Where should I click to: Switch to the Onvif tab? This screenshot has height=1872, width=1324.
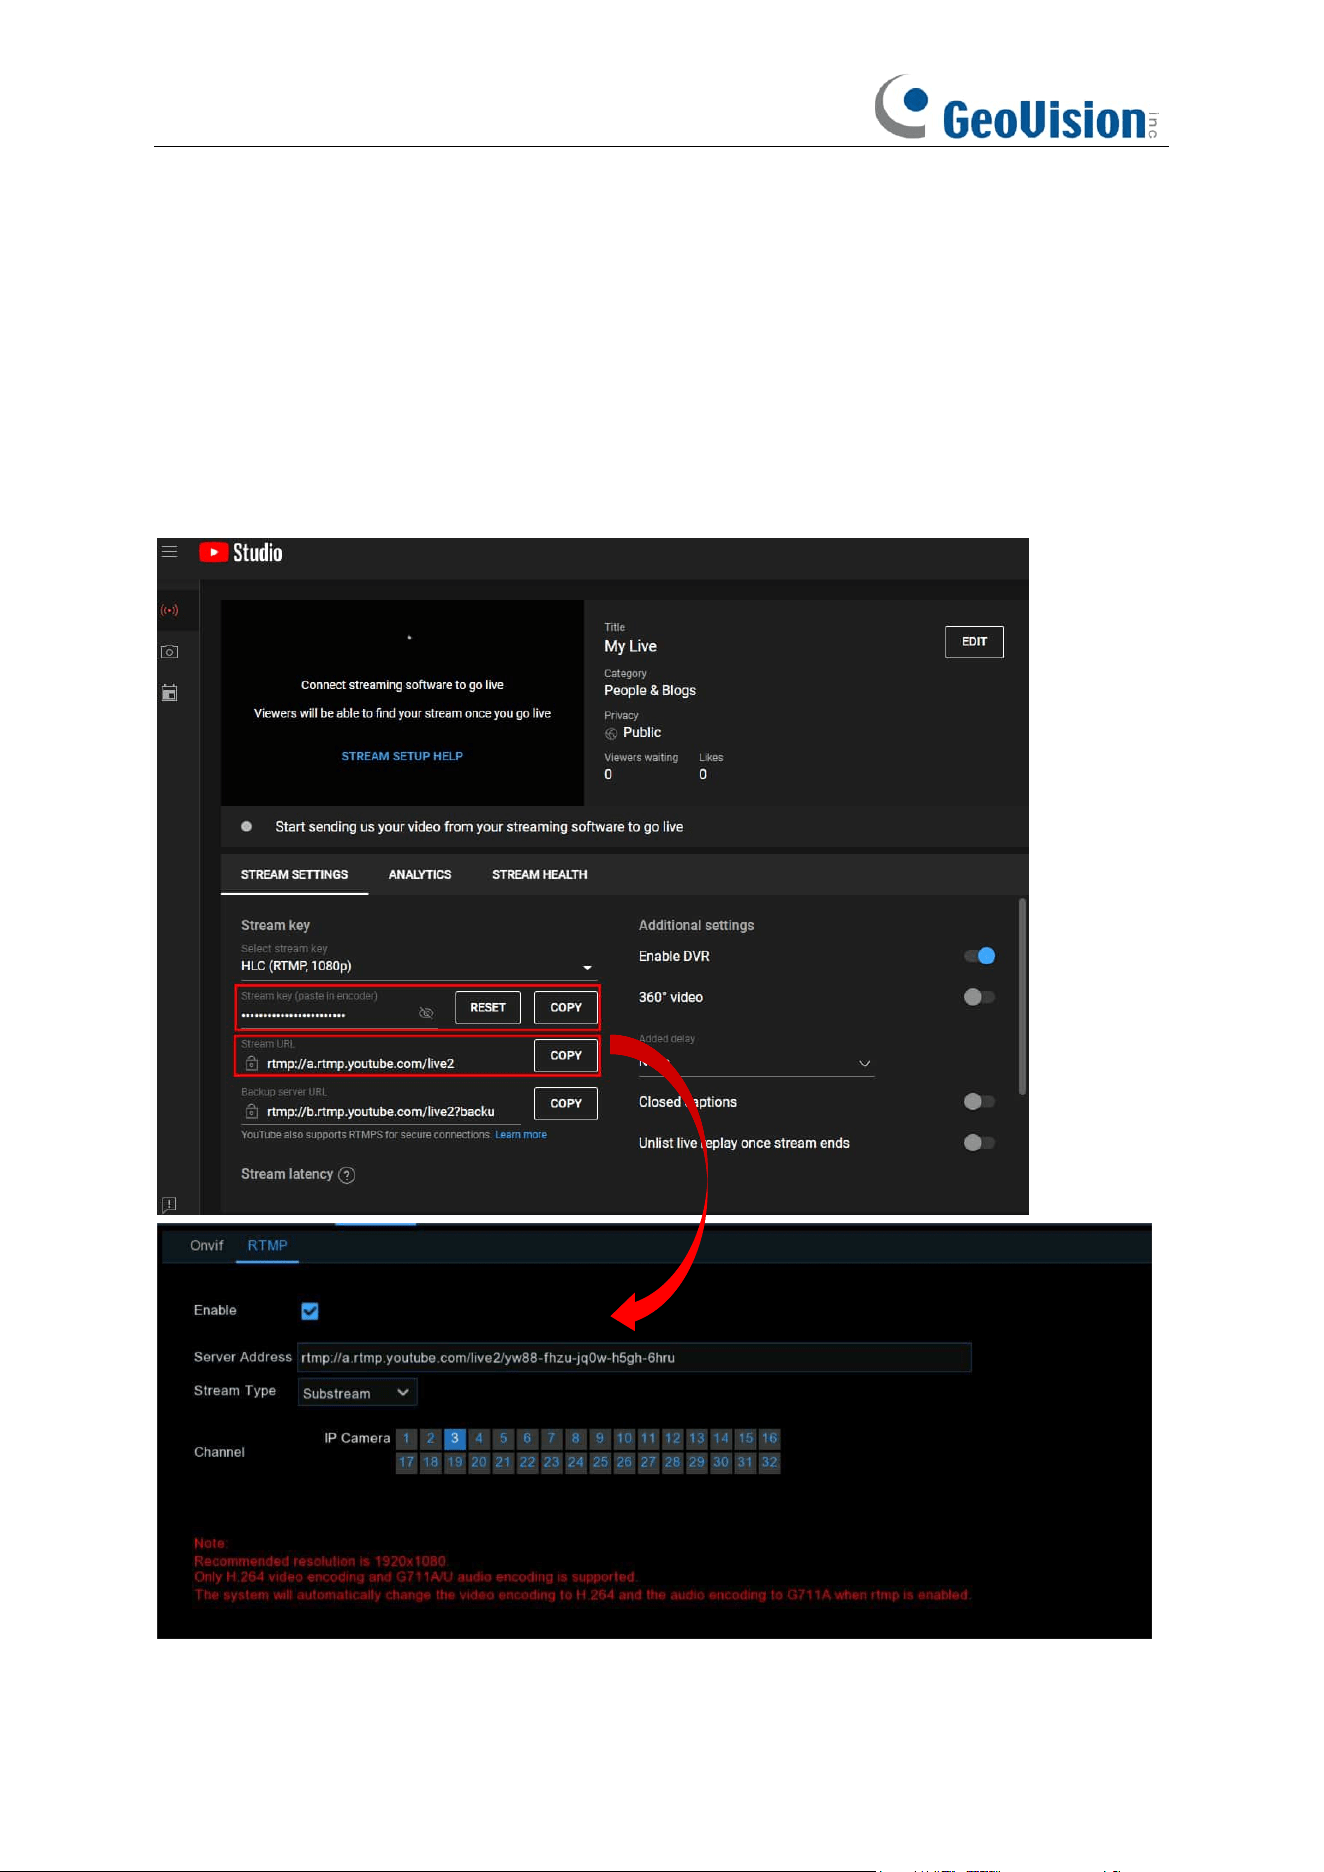tap(207, 1246)
